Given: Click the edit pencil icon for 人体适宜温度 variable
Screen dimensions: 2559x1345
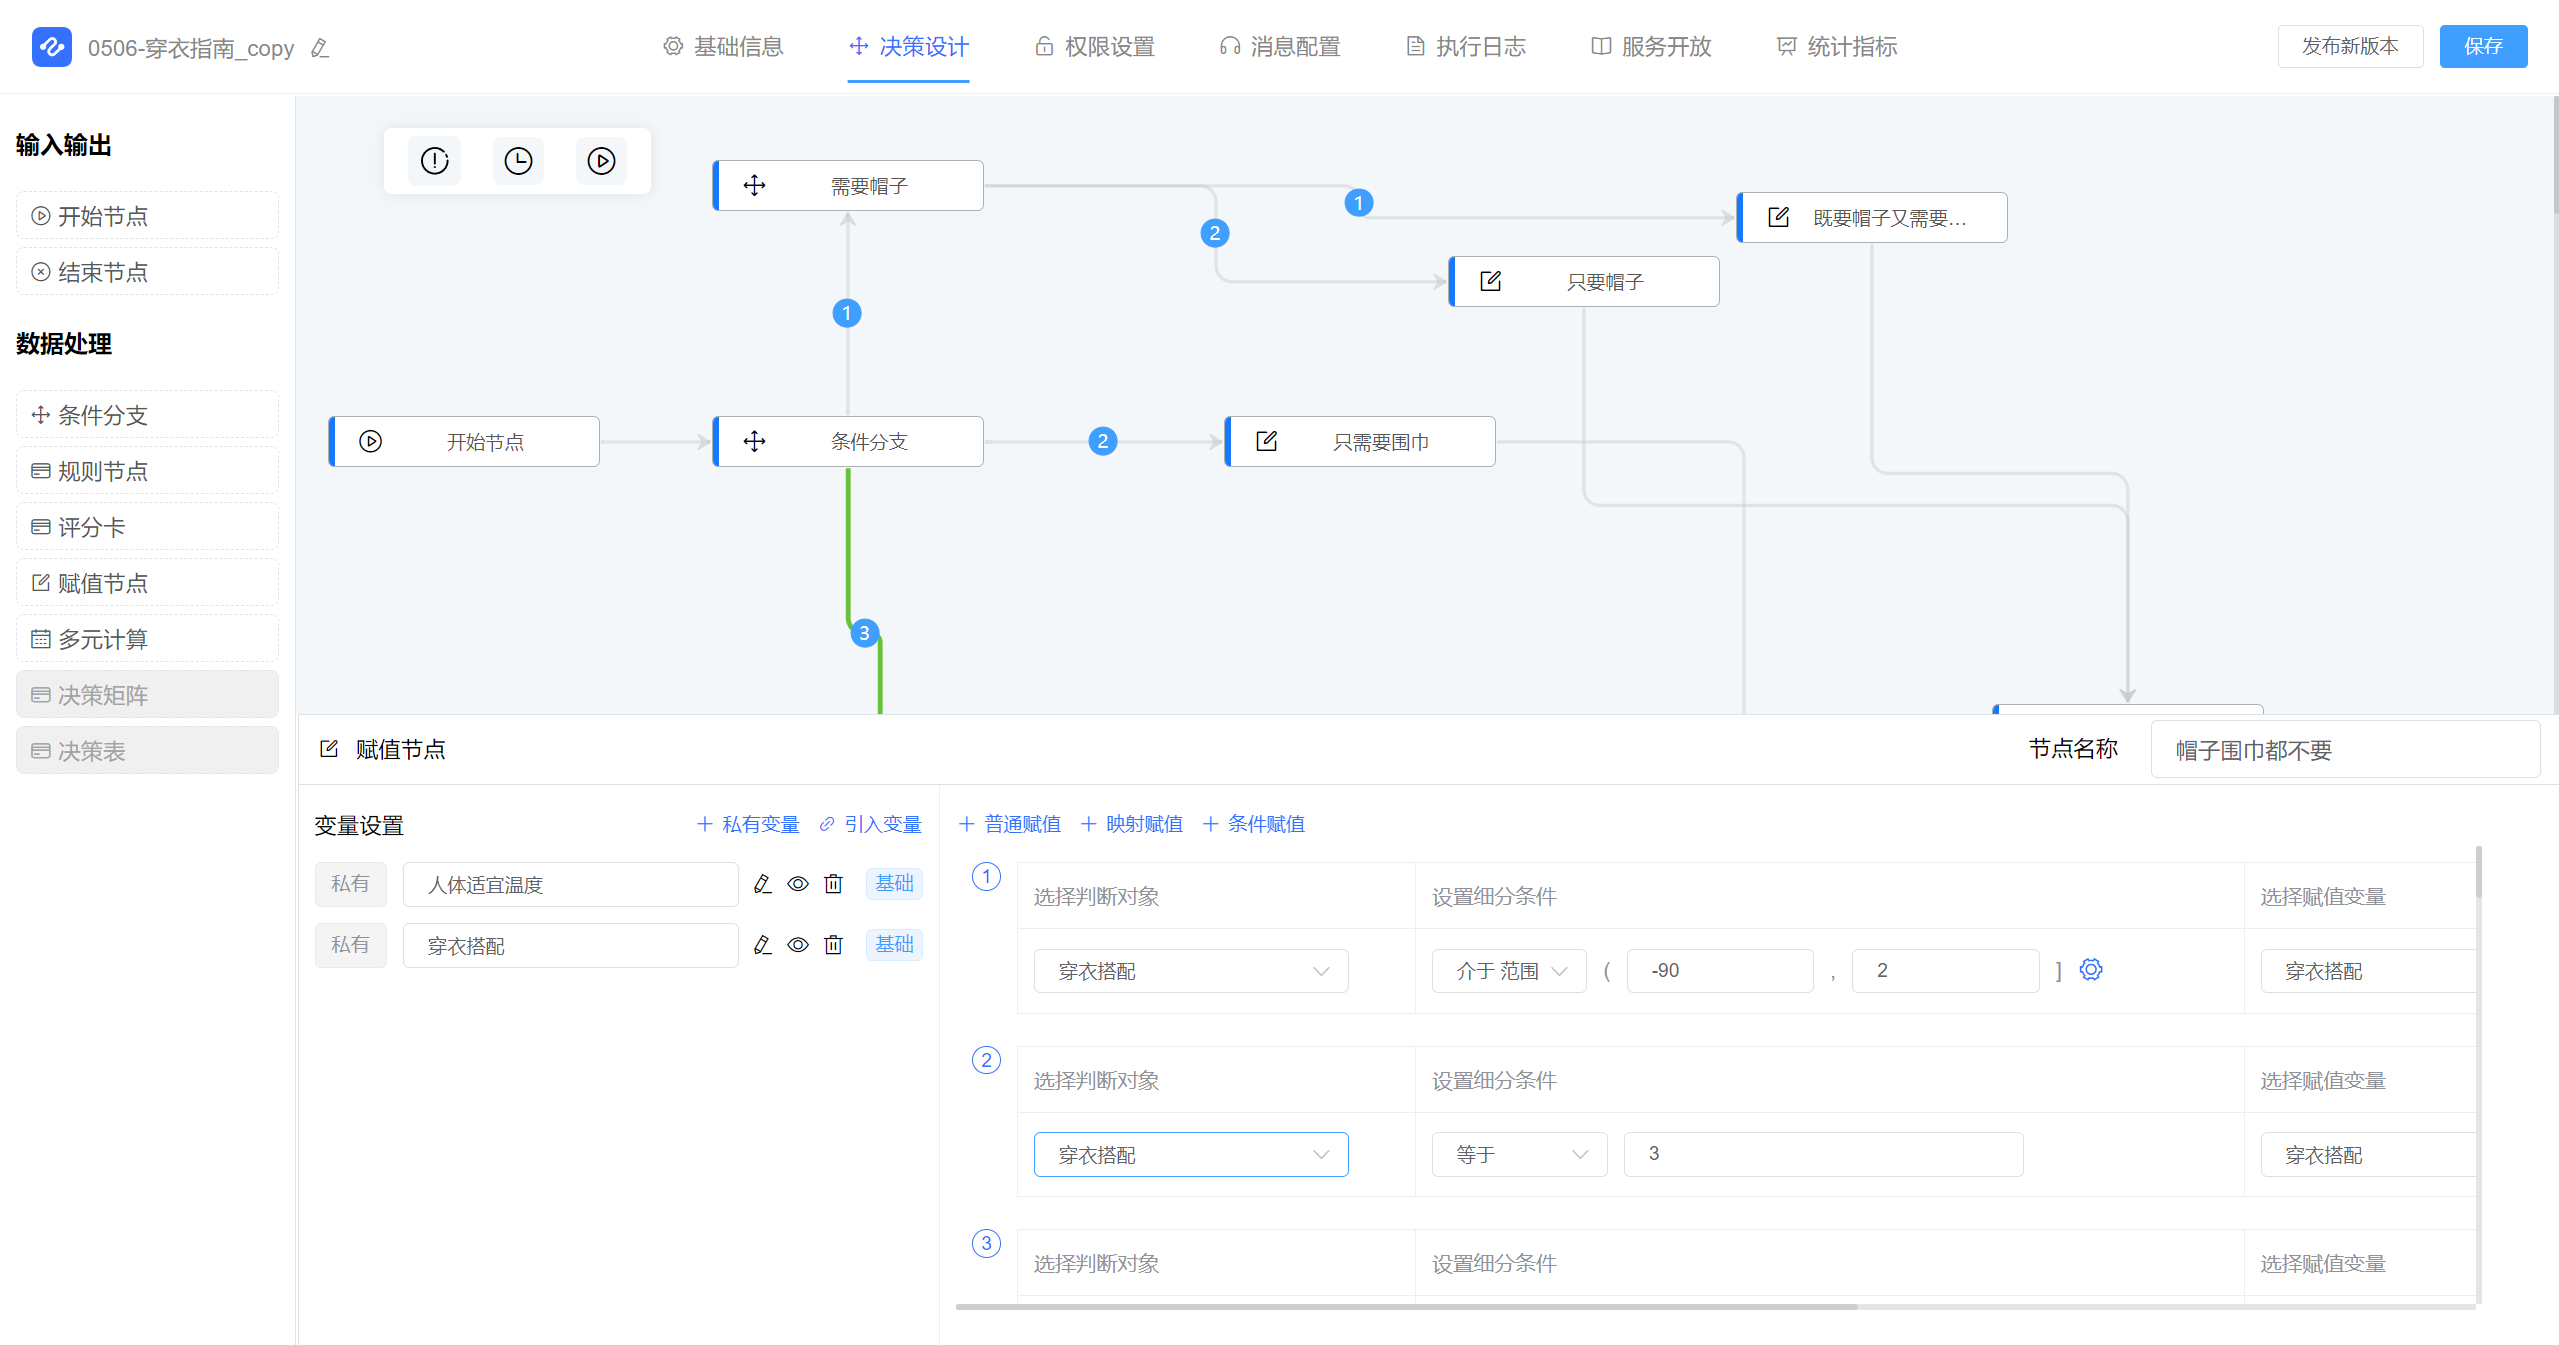Looking at the screenshot, I should tap(762, 884).
